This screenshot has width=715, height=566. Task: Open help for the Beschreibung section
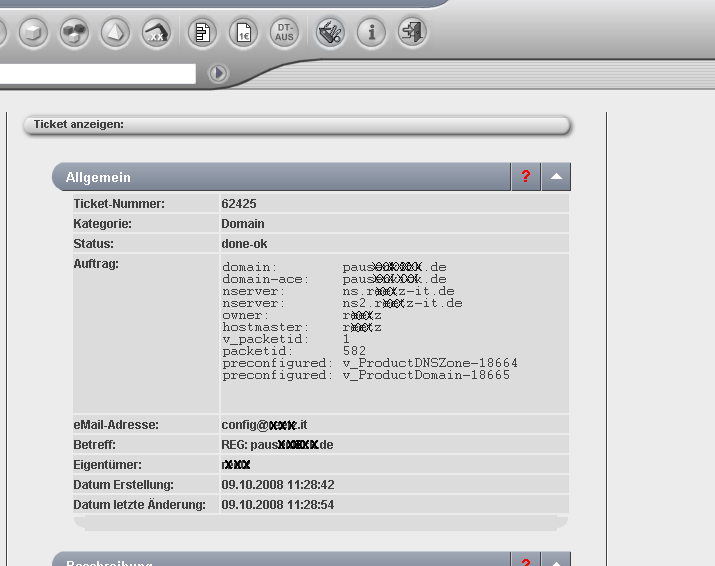tap(526, 561)
